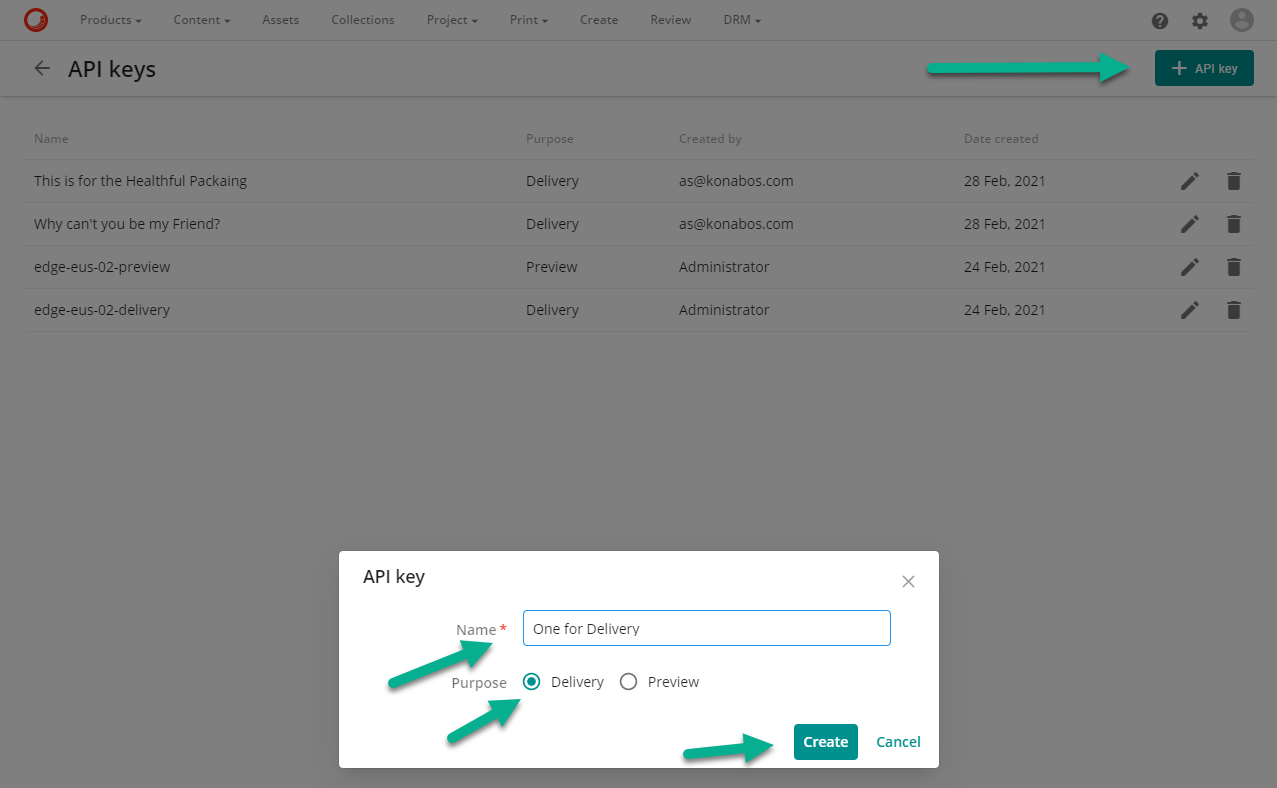This screenshot has height=788, width=1277.
Task: Open the help question-mark icon
Action: 1160,21
